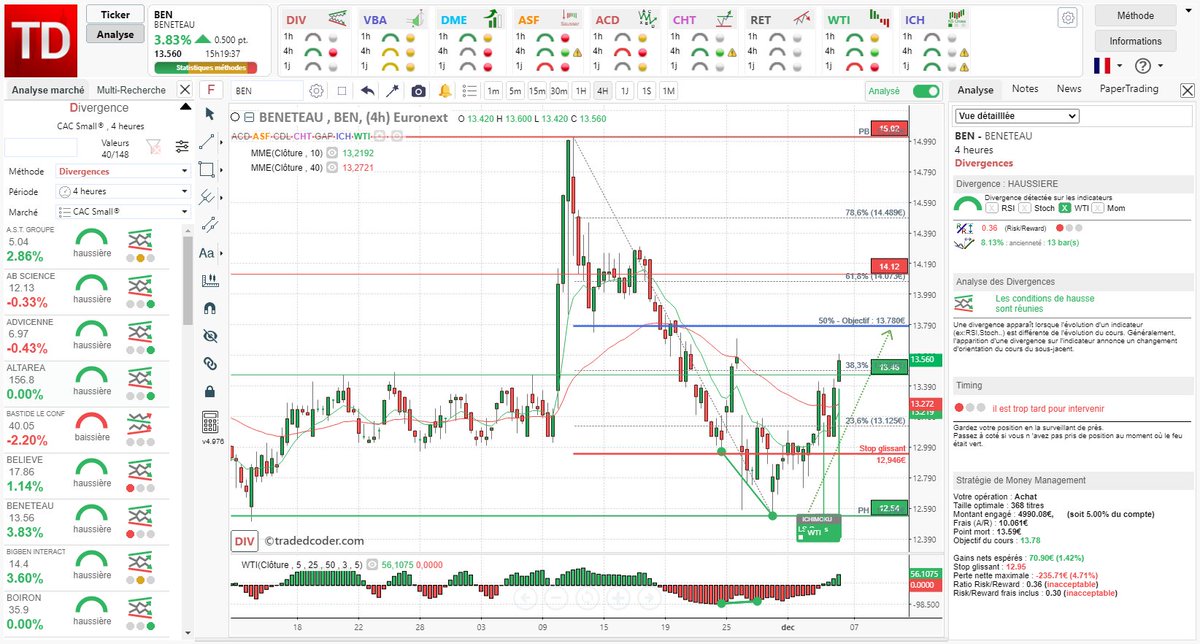Click the Ticker button
Viewport: 1200px width, 644px height.
click(115, 15)
